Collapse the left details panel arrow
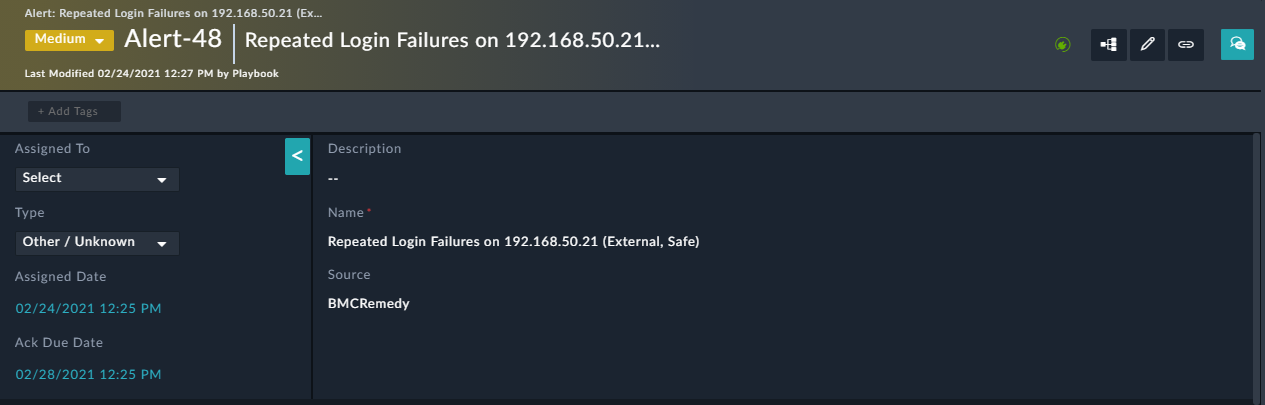Viewport: 1265px width, 405px height. [x=297, y=157]
